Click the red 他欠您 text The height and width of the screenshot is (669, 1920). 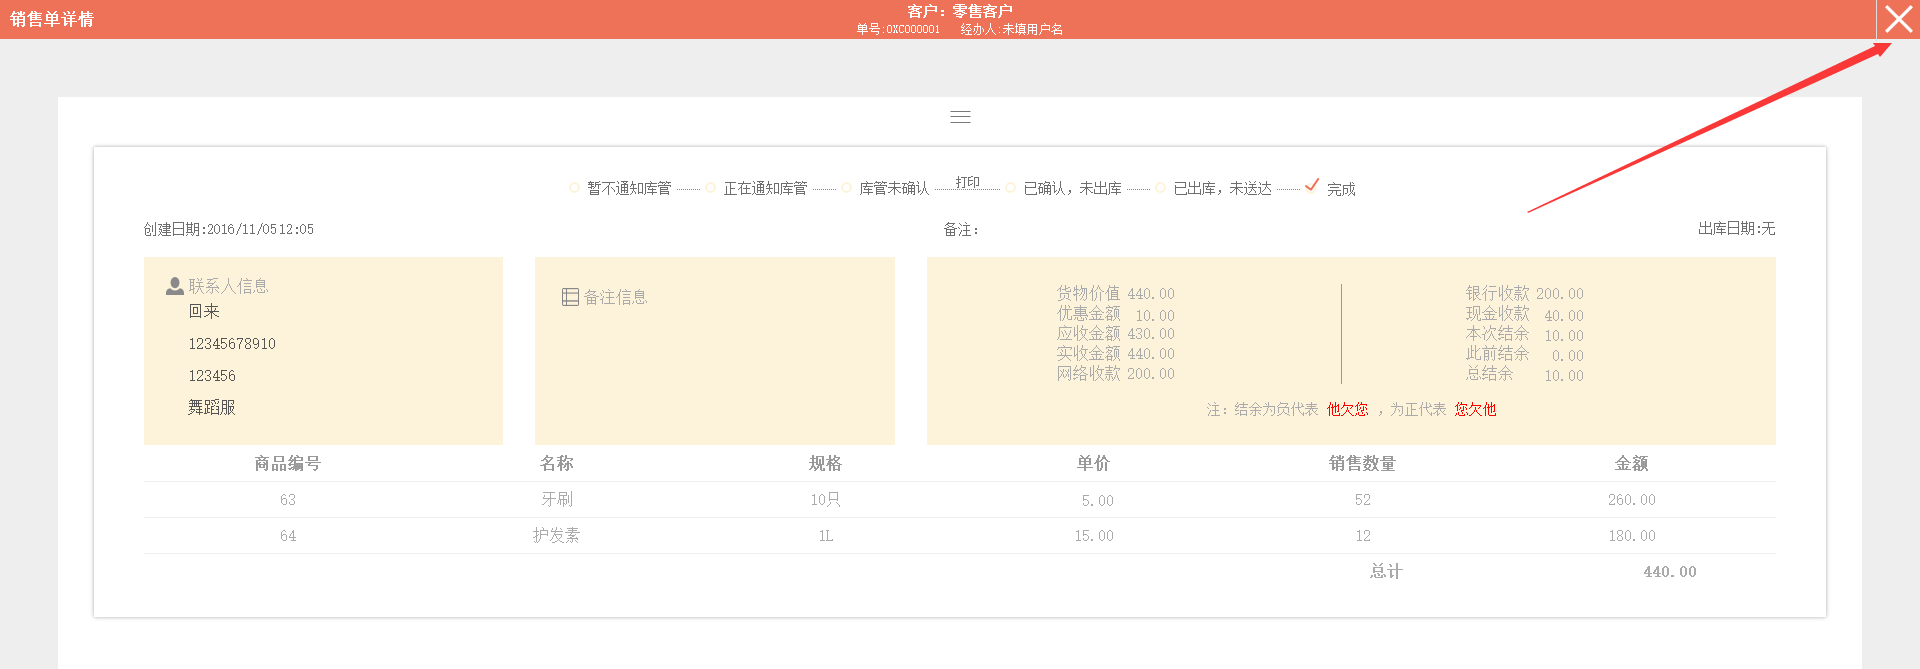coord(1347,409)
